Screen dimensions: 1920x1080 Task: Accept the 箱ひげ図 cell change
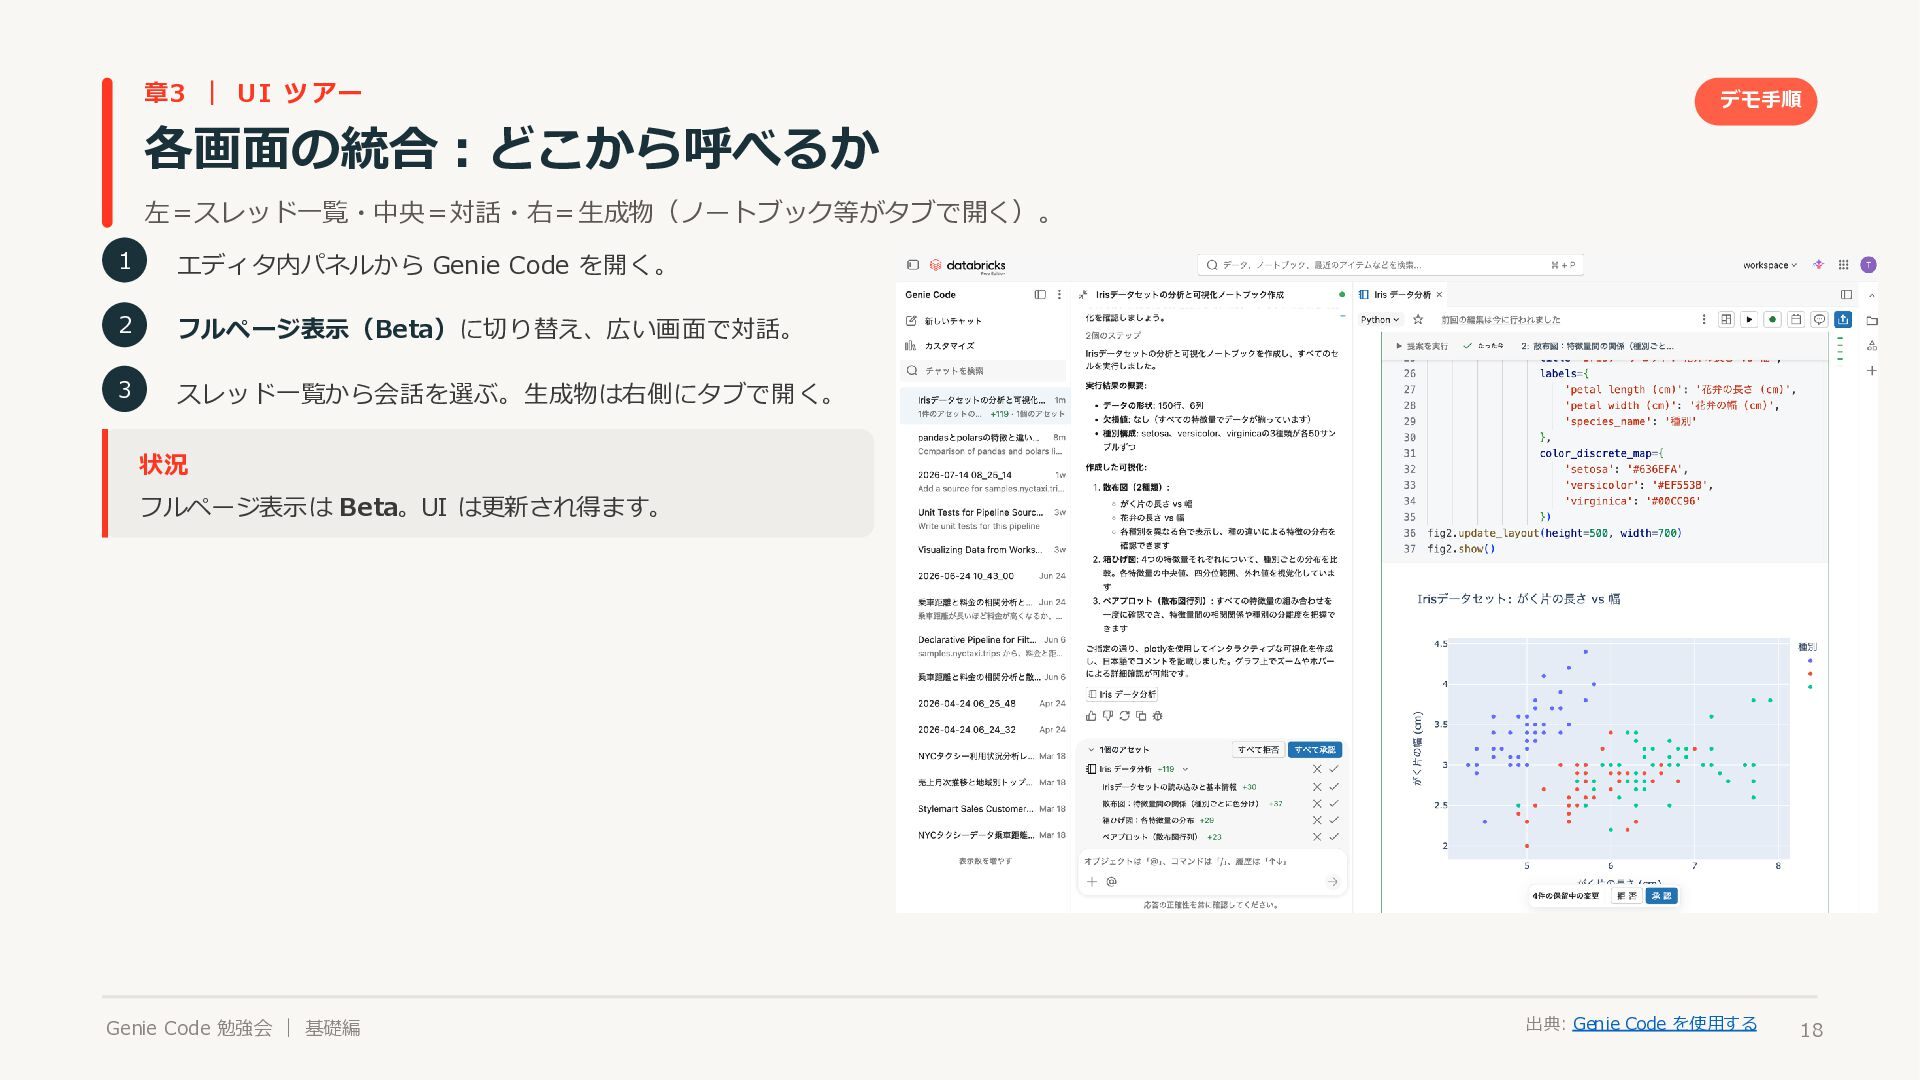click(x=1334, y=820)
